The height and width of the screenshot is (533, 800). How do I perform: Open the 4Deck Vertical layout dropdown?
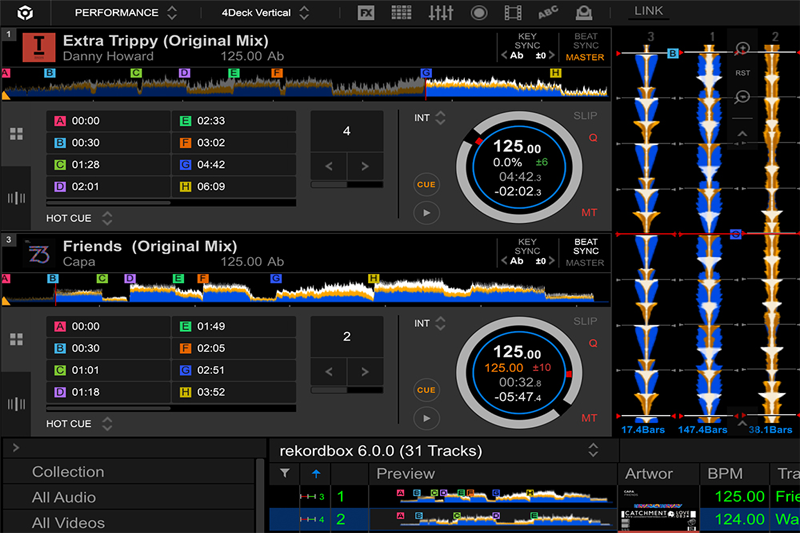256,13
